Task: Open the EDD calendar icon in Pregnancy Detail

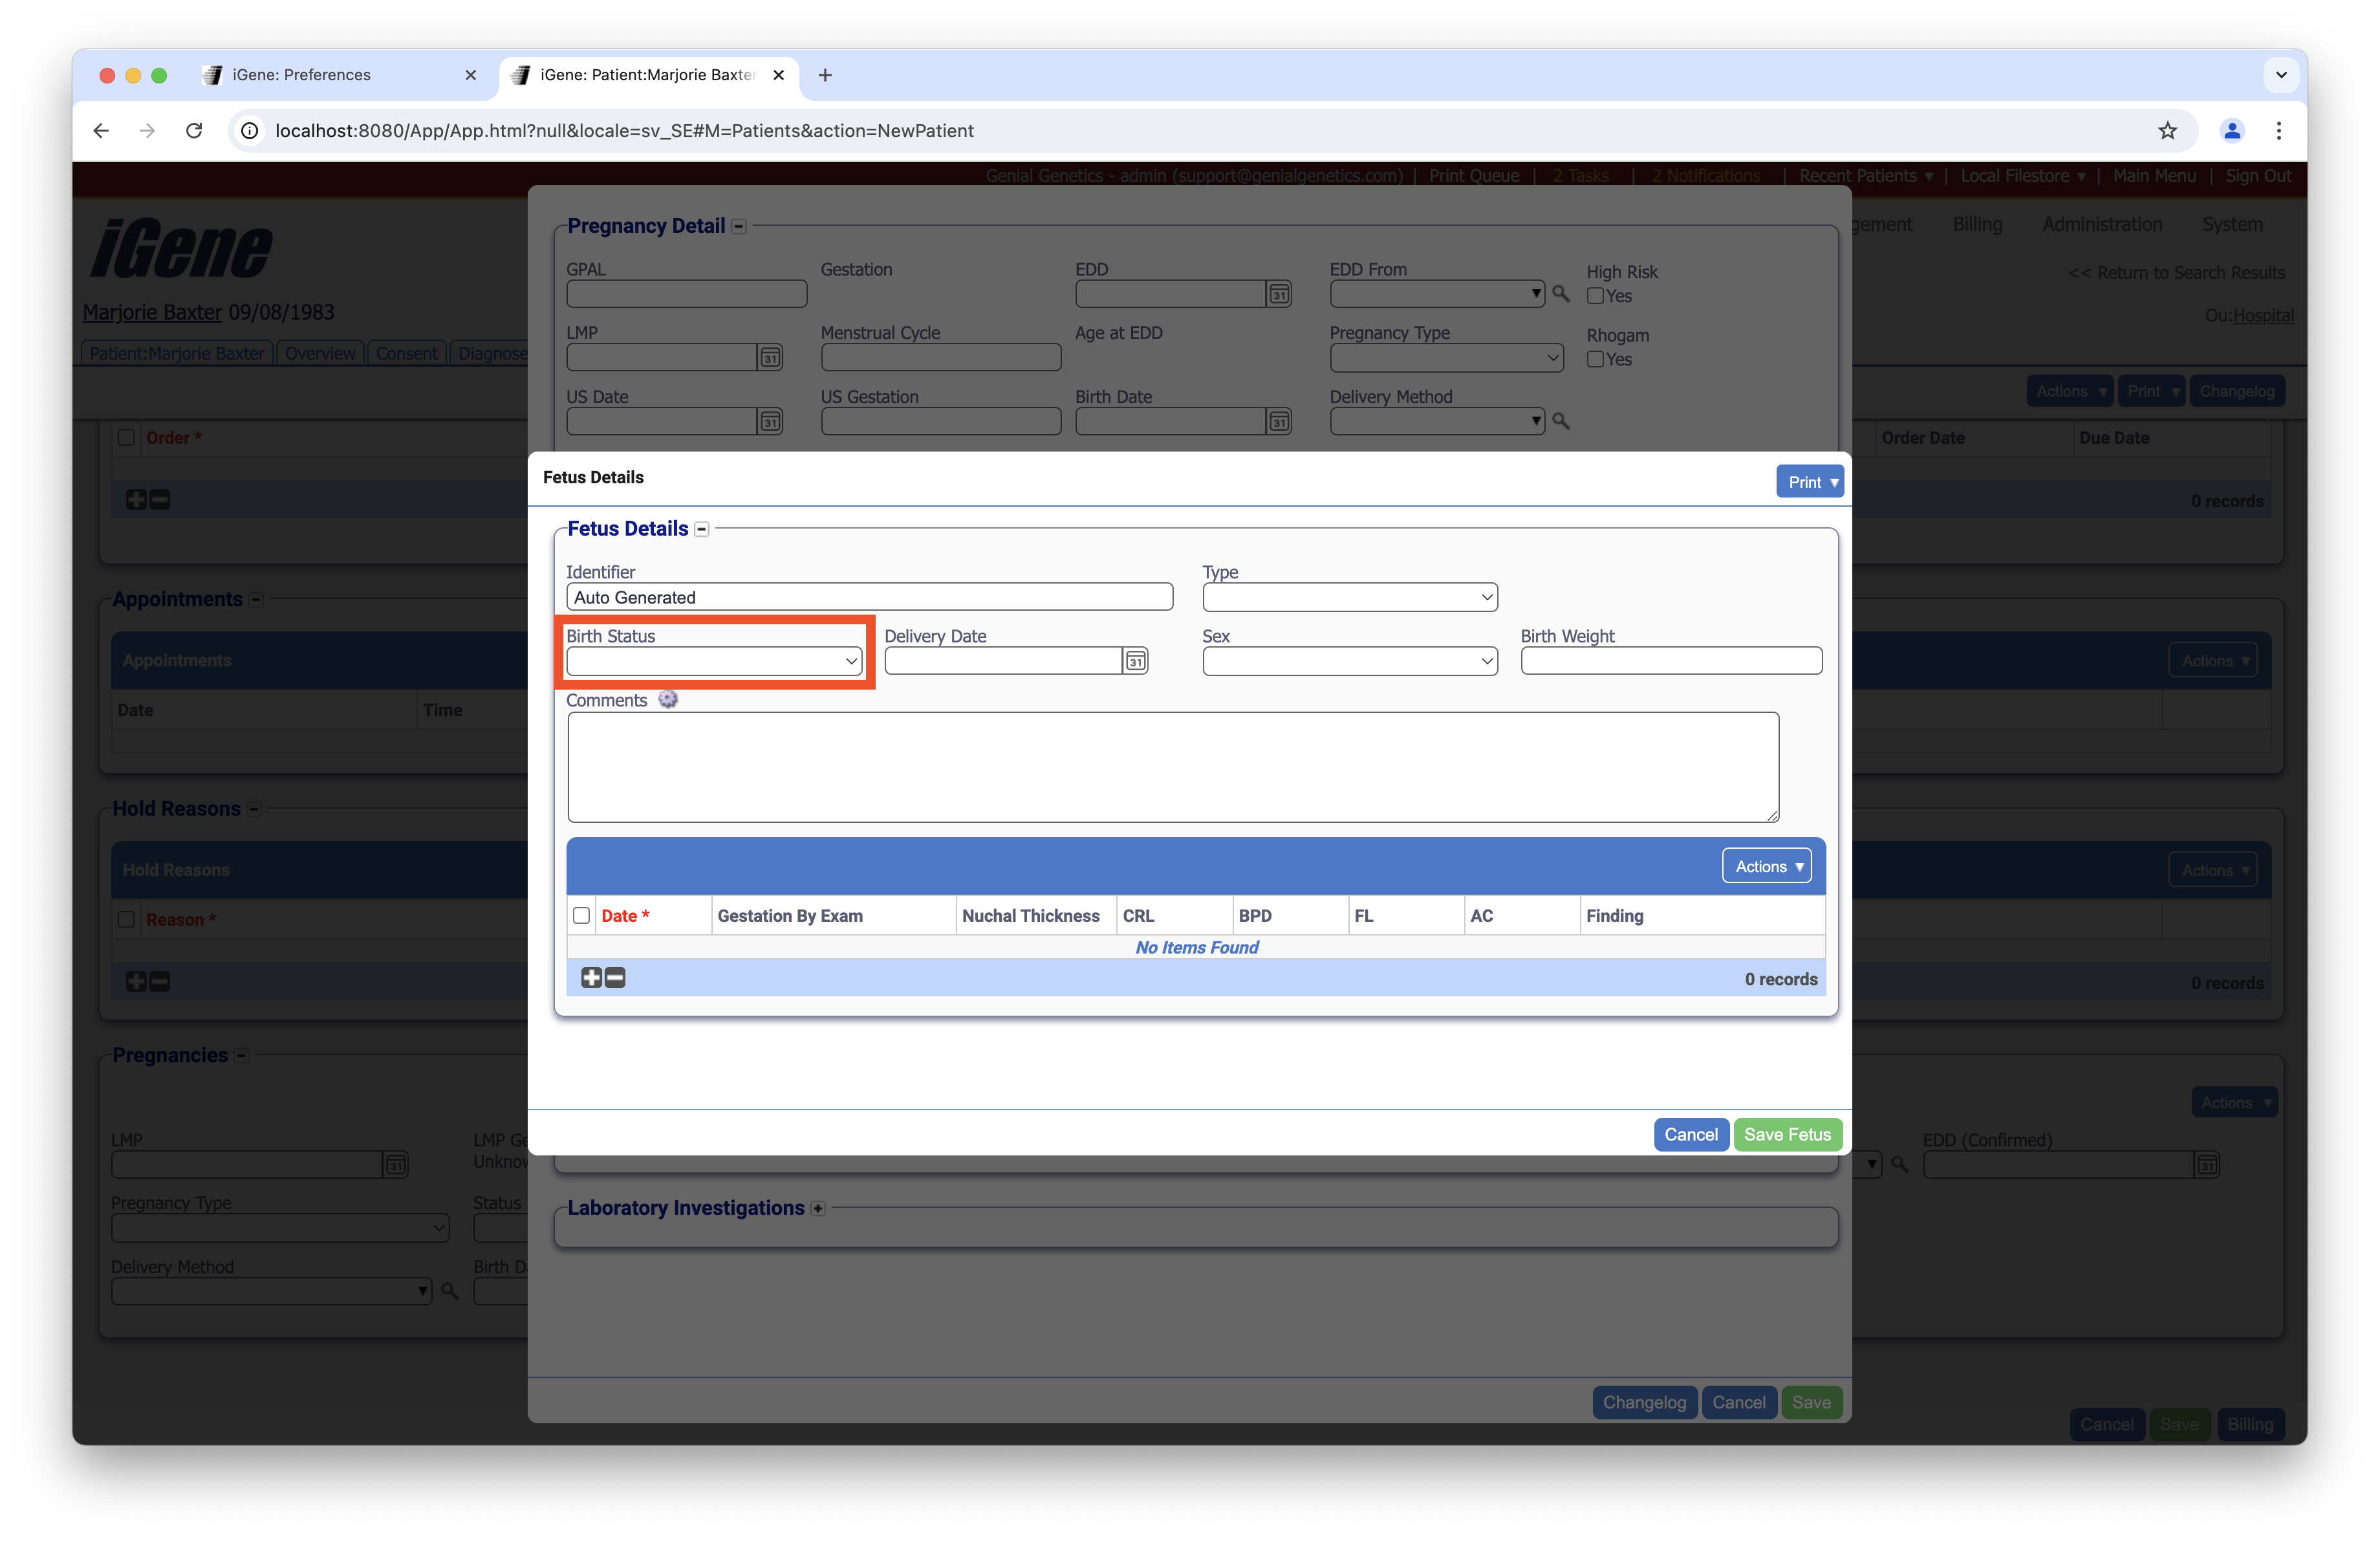Action: 1279,294
